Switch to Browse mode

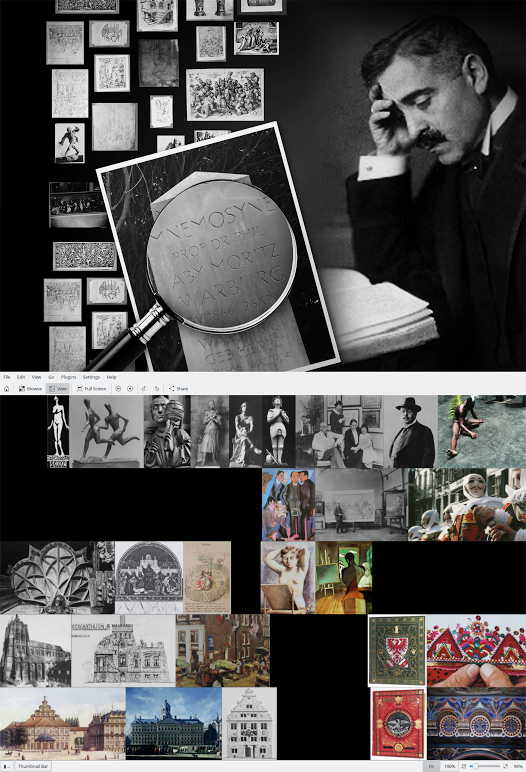[x=30, y=389]
